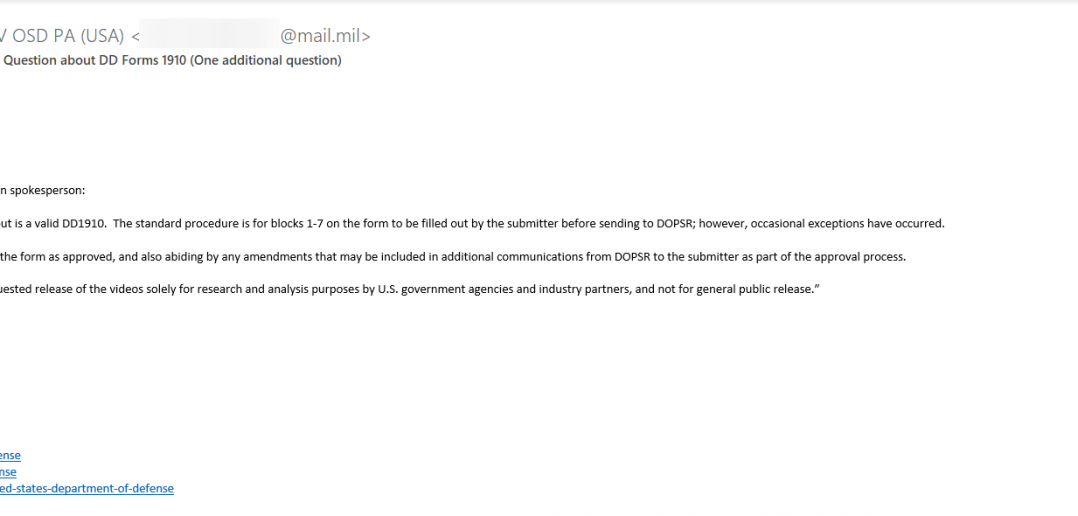Click the @mail.mil sender address
The image size is (1078, 516).
pyautogui.click(x=324, y=36)
